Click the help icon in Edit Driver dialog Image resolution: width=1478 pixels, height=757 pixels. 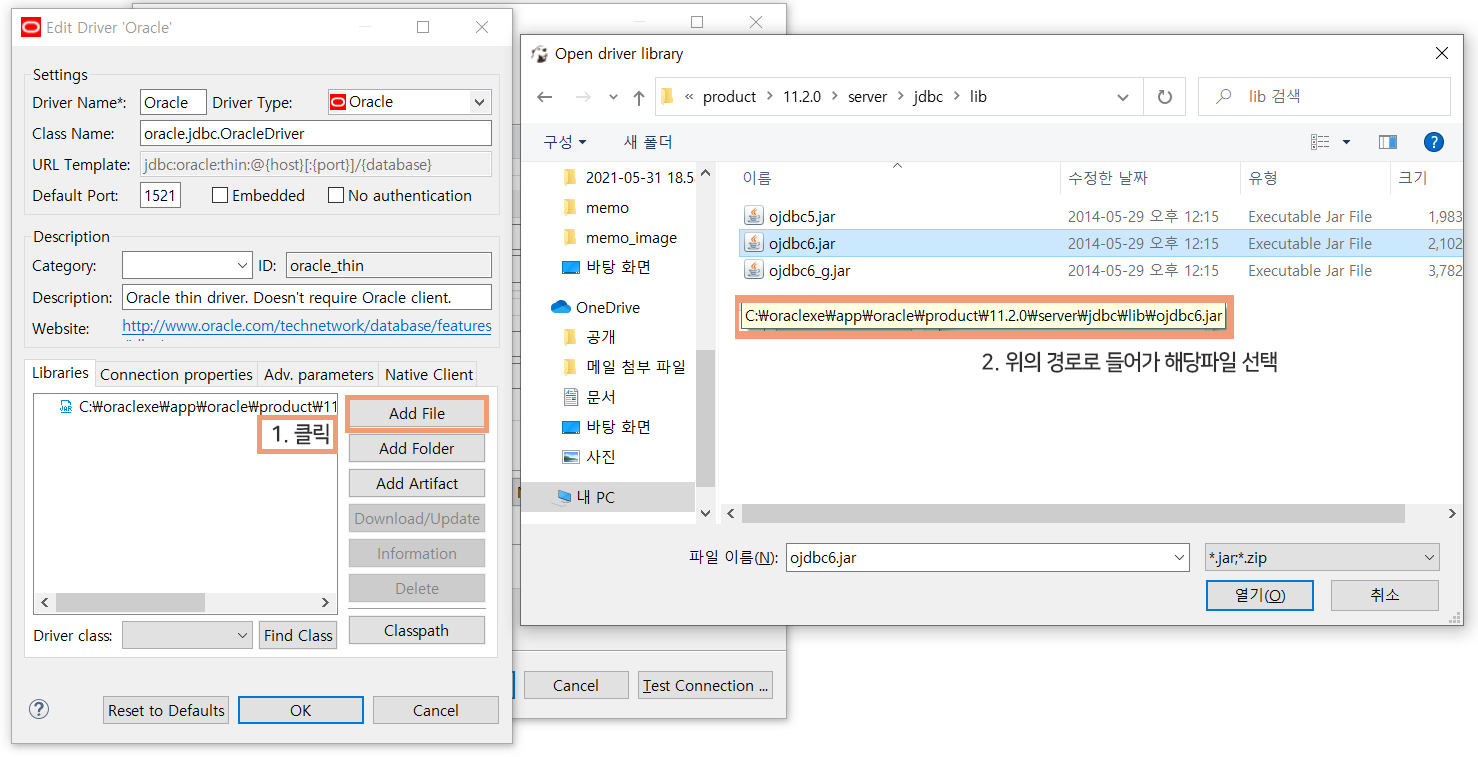point(38,709)
